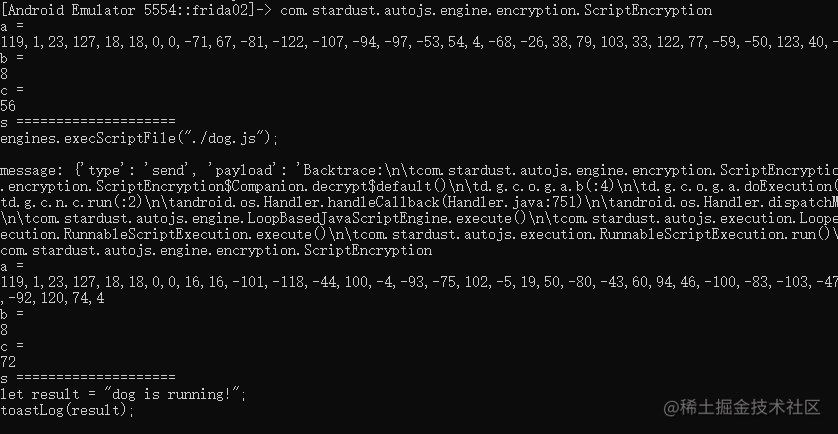Click the let result dog is running line
Screen dimensions: 838x434
pyautogui.click(x=123, y=394)
